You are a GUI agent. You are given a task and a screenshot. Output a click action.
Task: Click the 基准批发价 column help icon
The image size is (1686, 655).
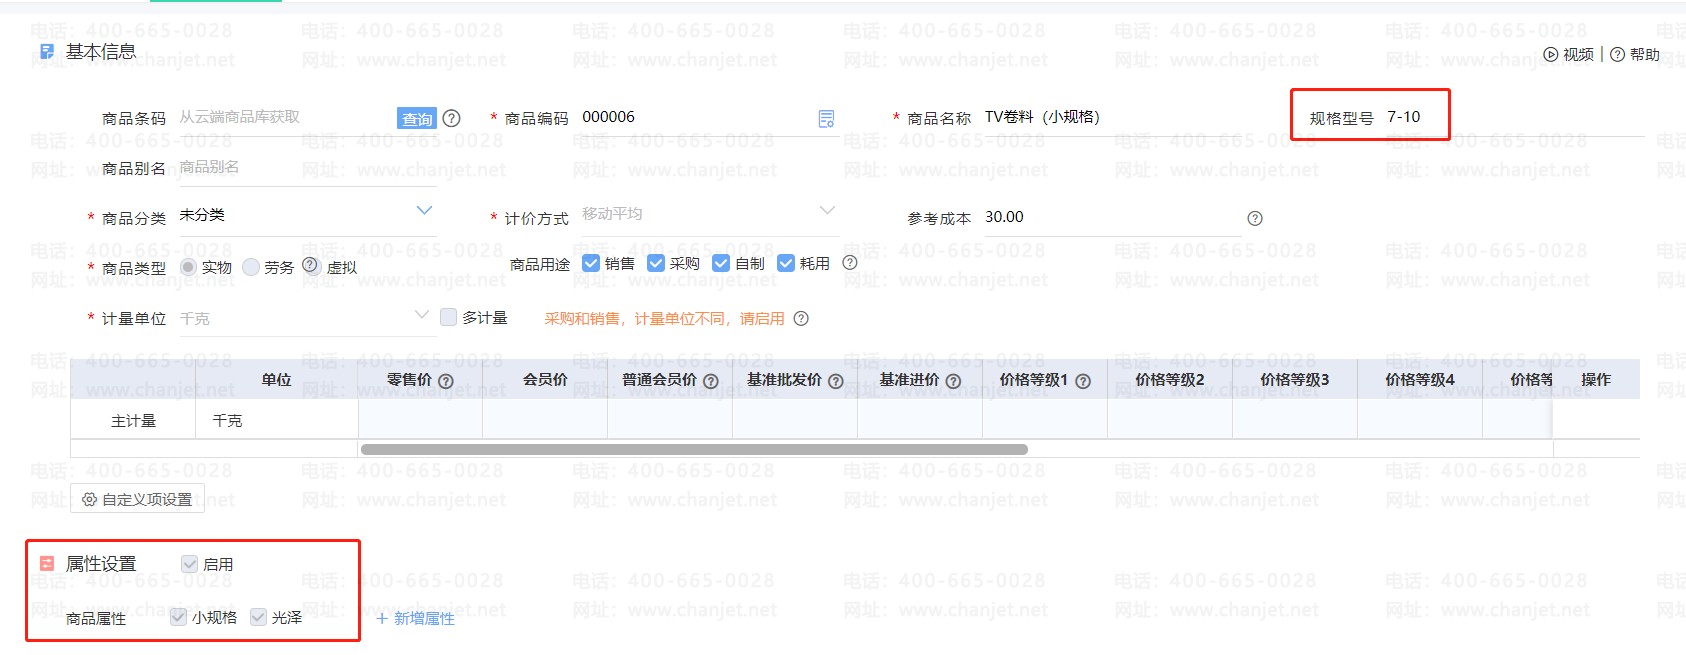[836, 381]
